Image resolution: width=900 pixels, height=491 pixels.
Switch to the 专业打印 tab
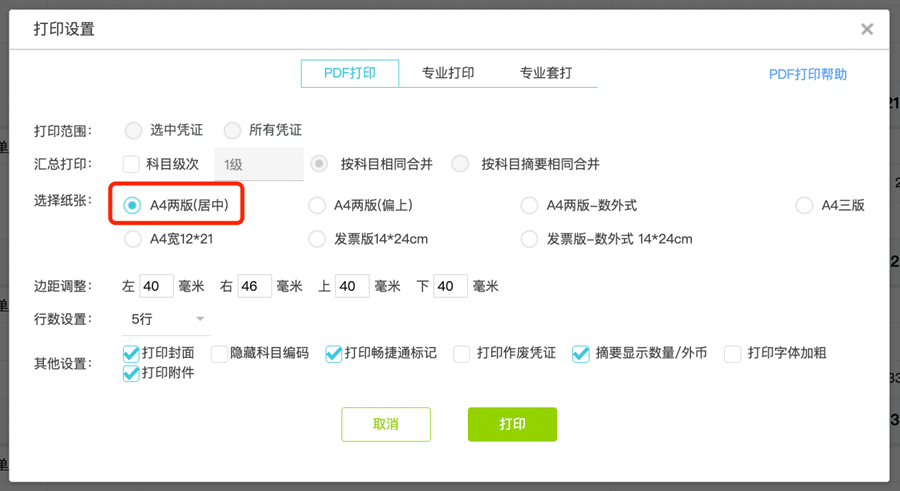point(448,73)
